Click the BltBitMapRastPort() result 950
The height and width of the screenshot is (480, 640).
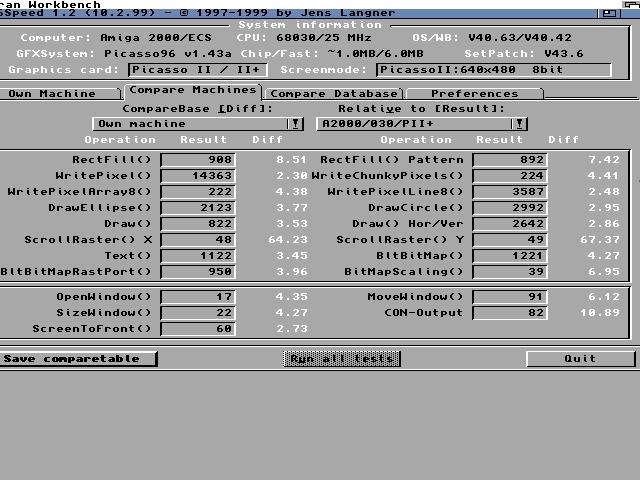(198, 271)
